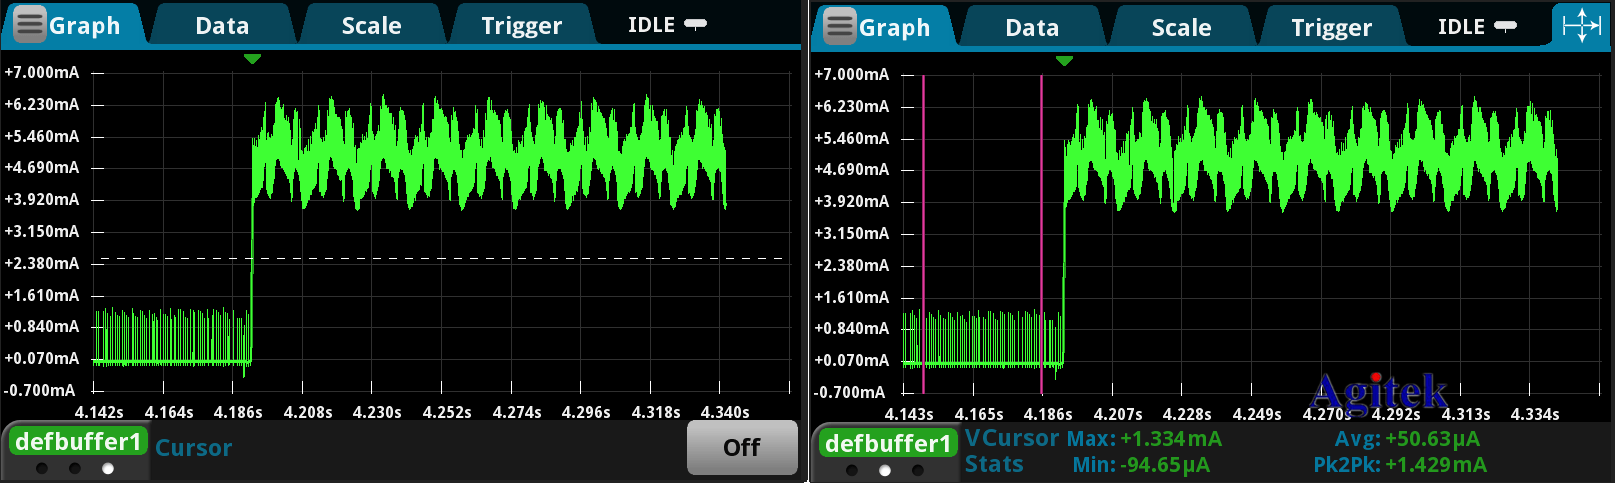This screenshot has height=485, width=1615.
Task: Toggle the Cursor Off button
Action: pyautogui.click(x=741, y=447)
